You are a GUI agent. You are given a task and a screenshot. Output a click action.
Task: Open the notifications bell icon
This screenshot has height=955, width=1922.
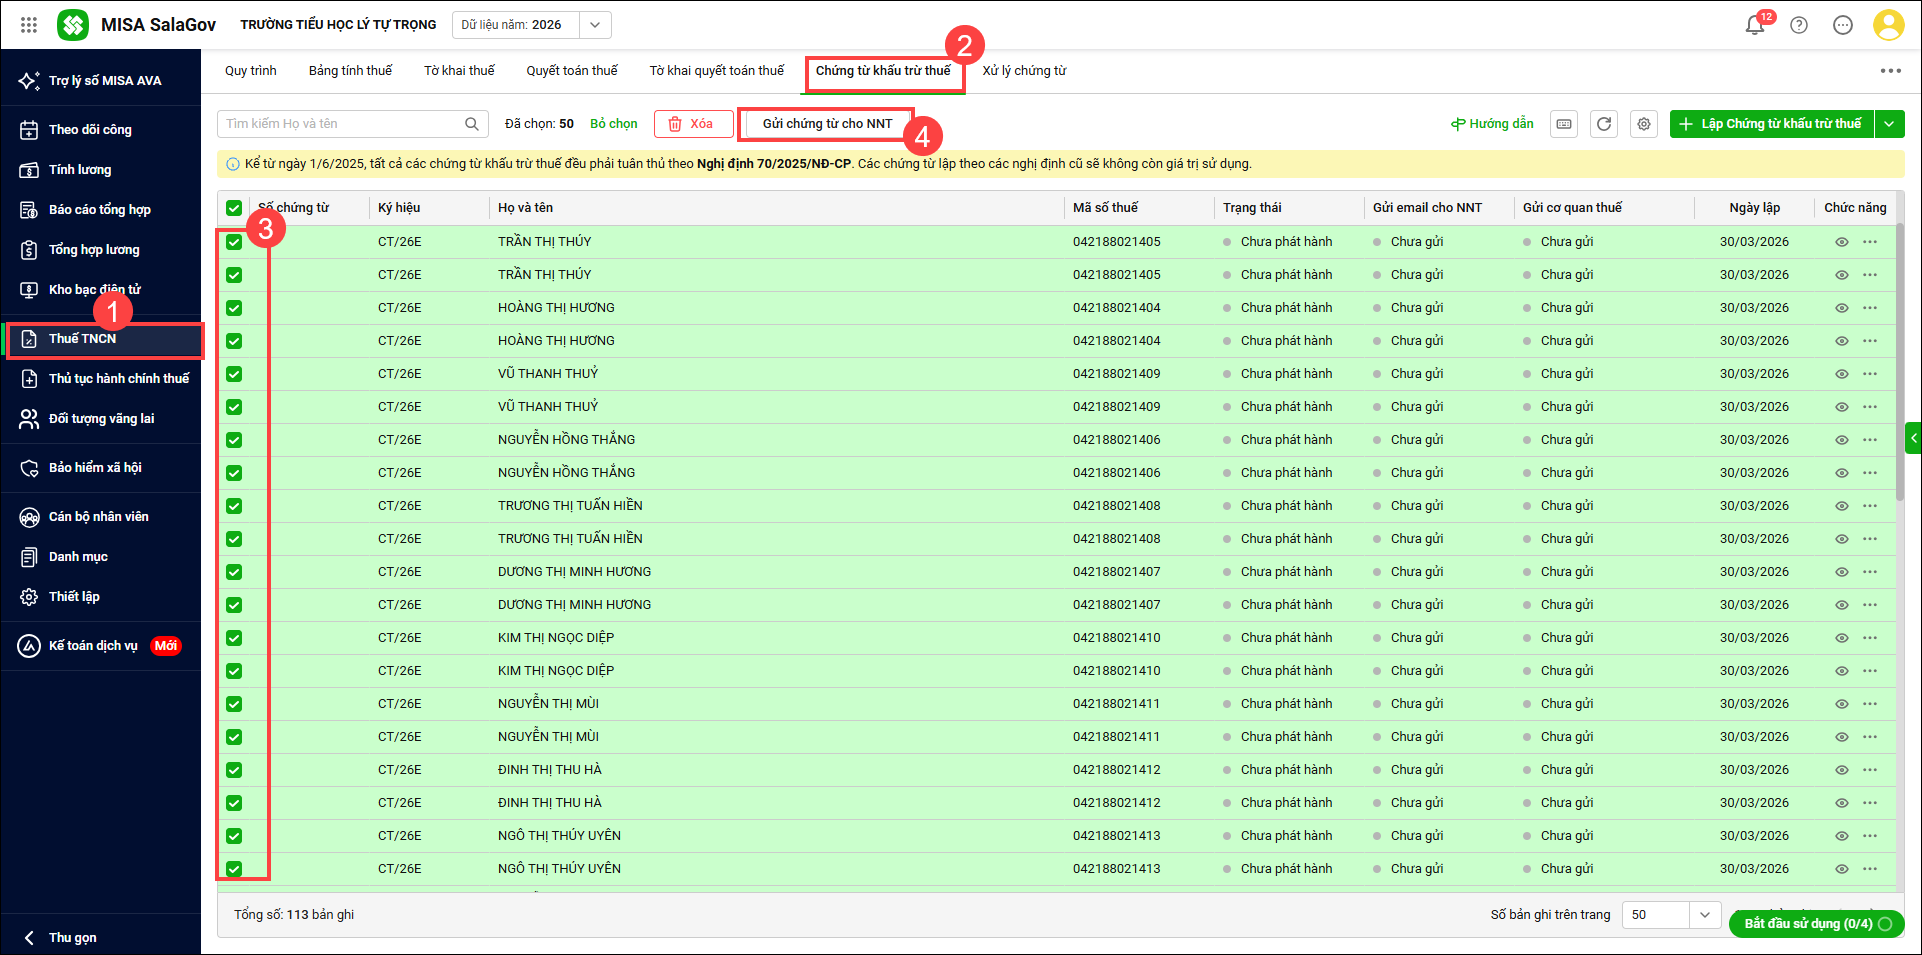tap(1754, 25)
